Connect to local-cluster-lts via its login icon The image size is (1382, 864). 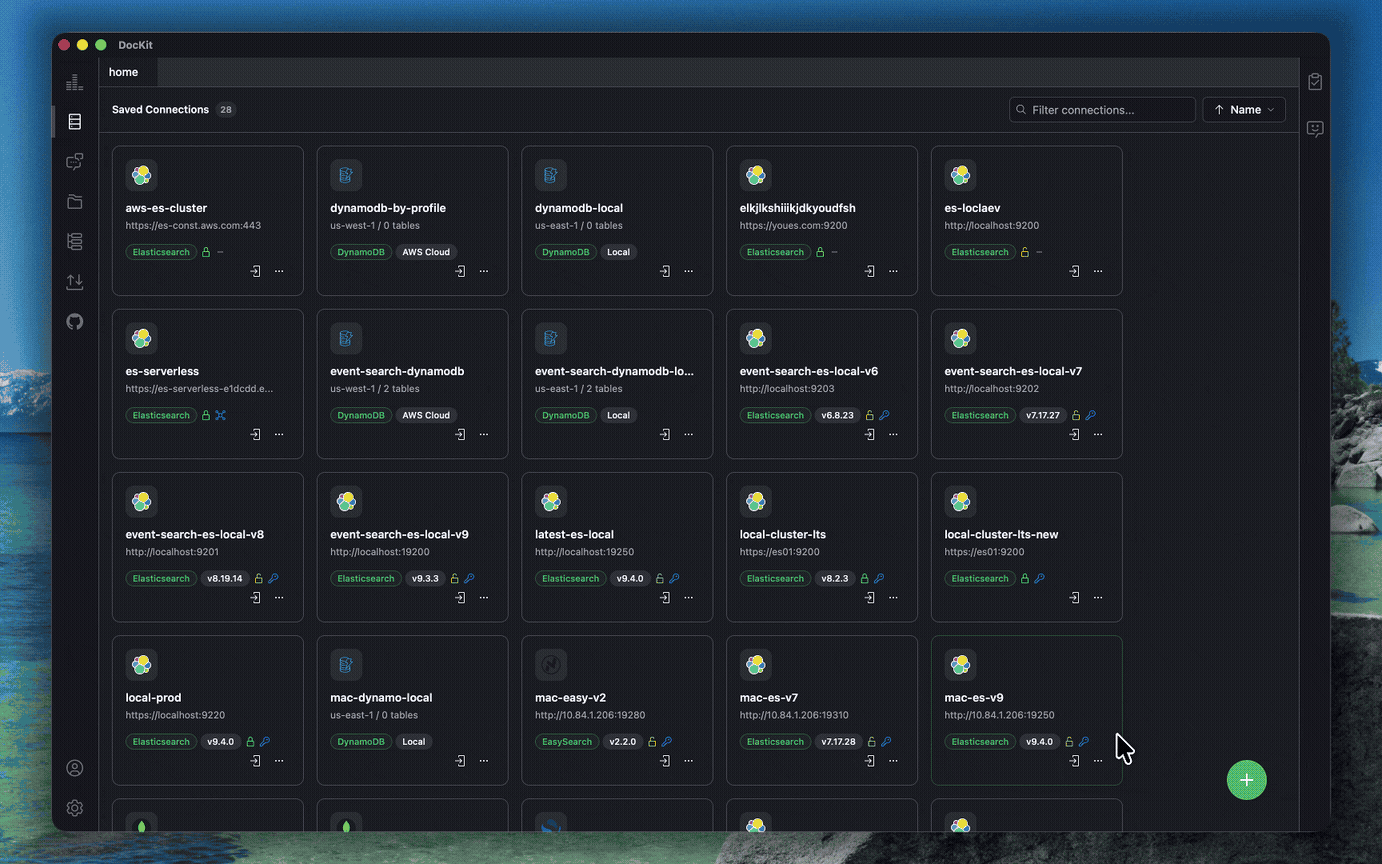[x=870, y=597]
